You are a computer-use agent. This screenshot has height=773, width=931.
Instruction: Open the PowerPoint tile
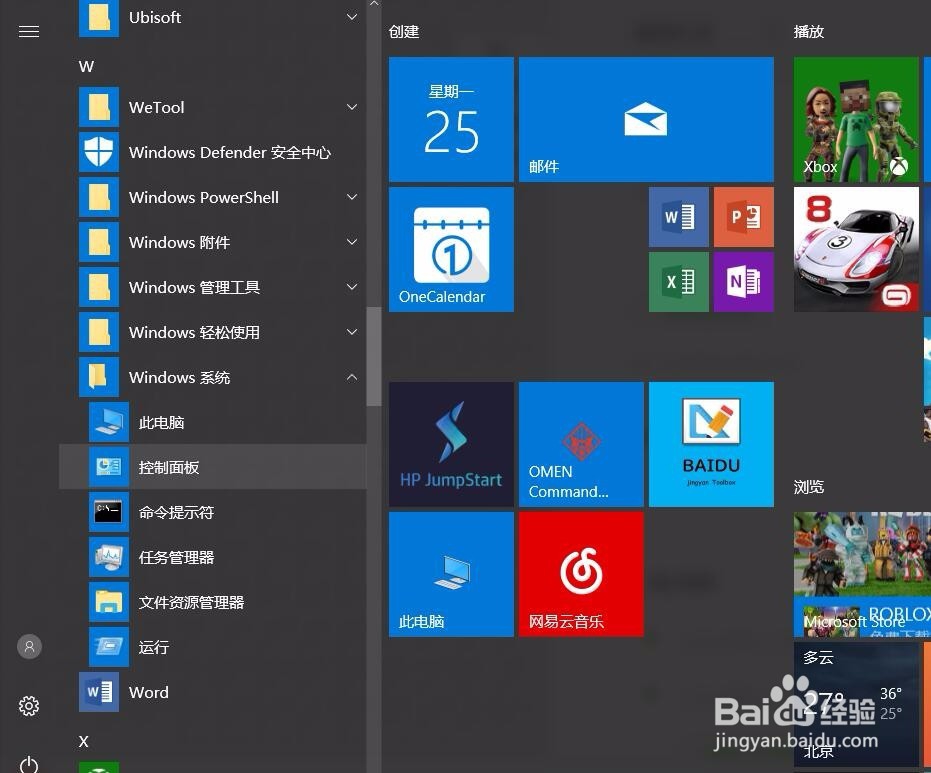tap(743, 217)
